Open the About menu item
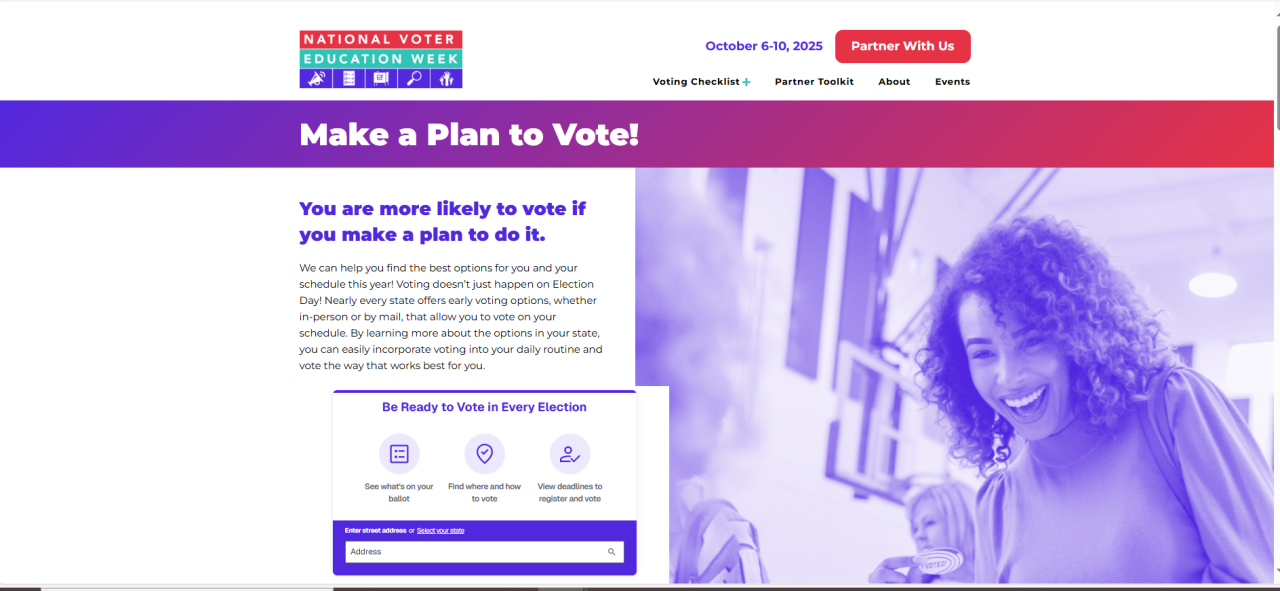 coord(894,82)
